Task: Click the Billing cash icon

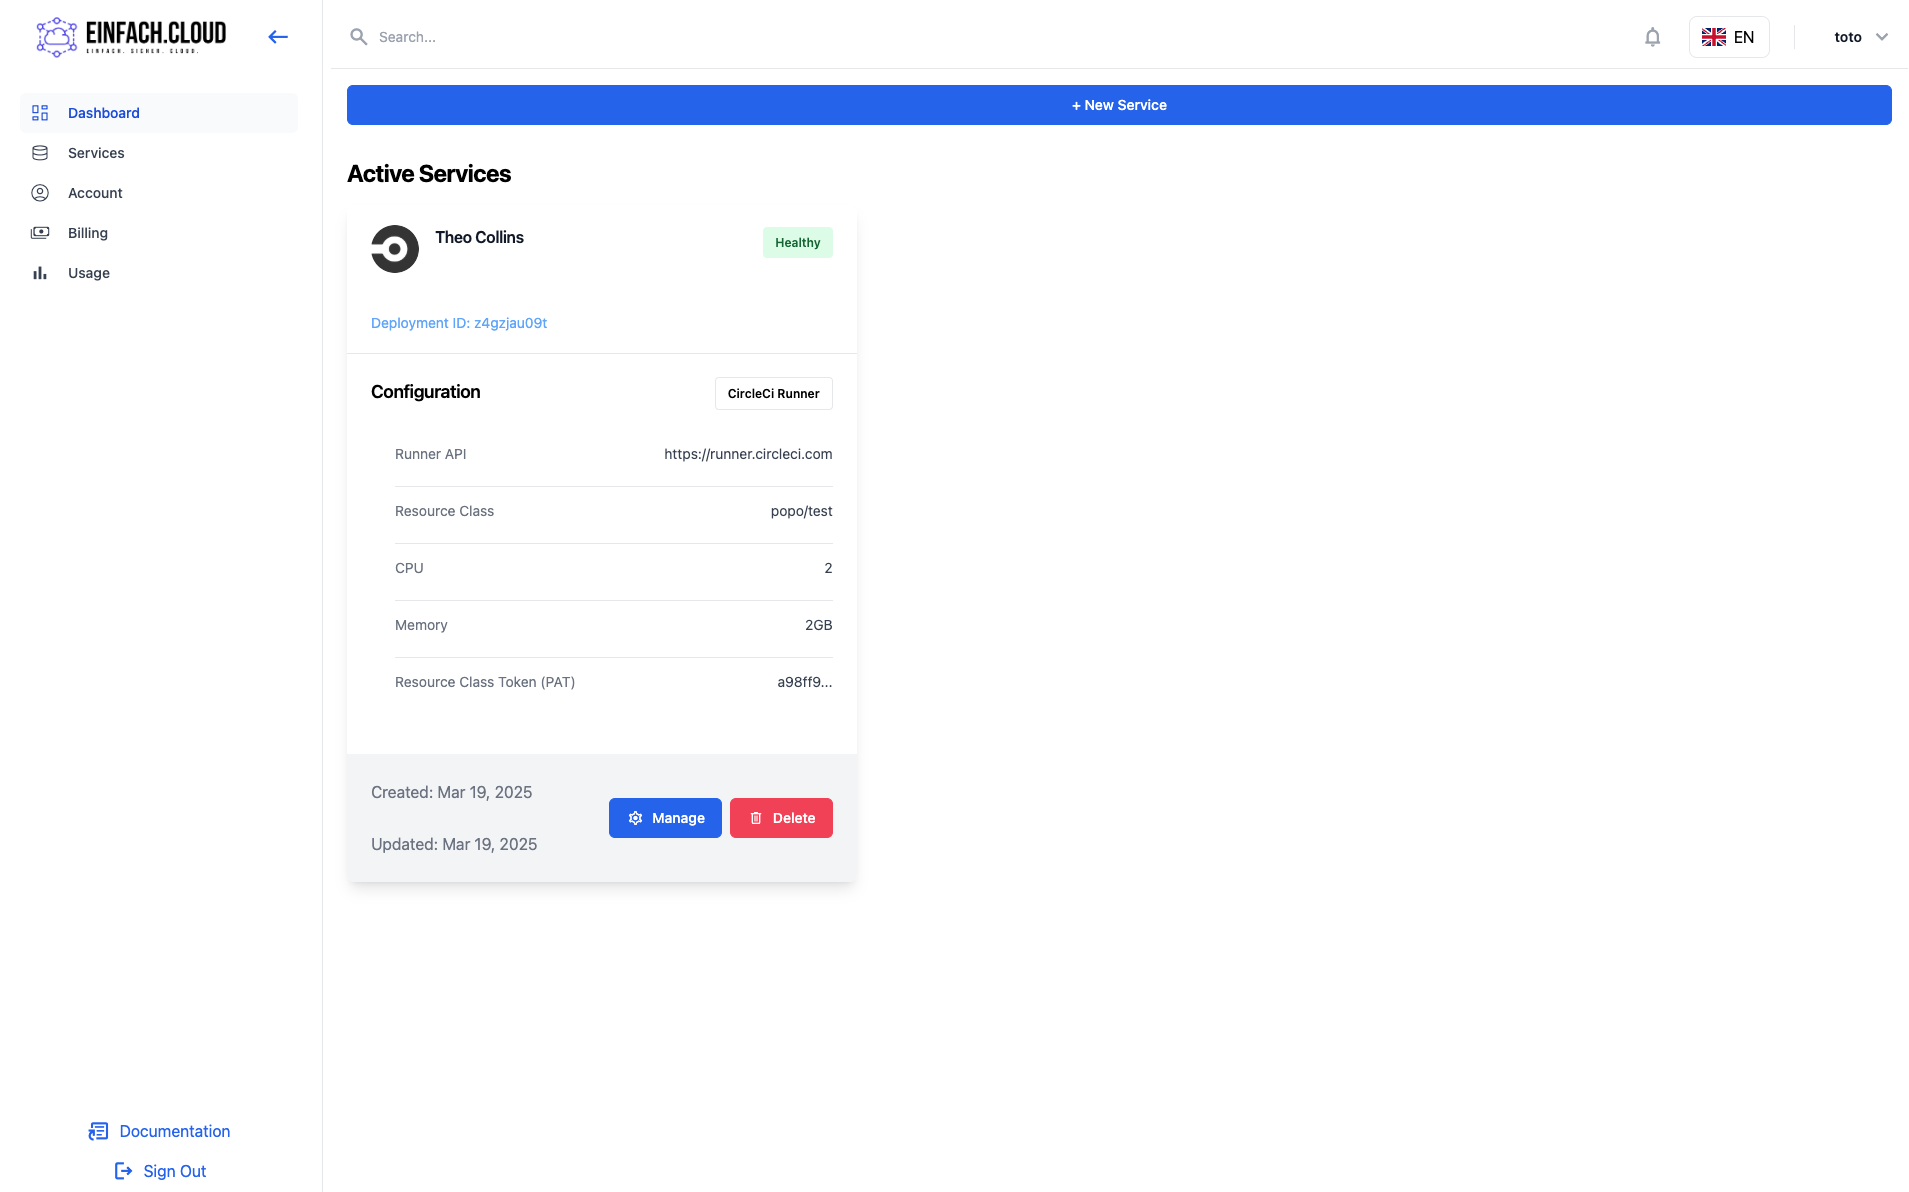Action: point(40,233)
